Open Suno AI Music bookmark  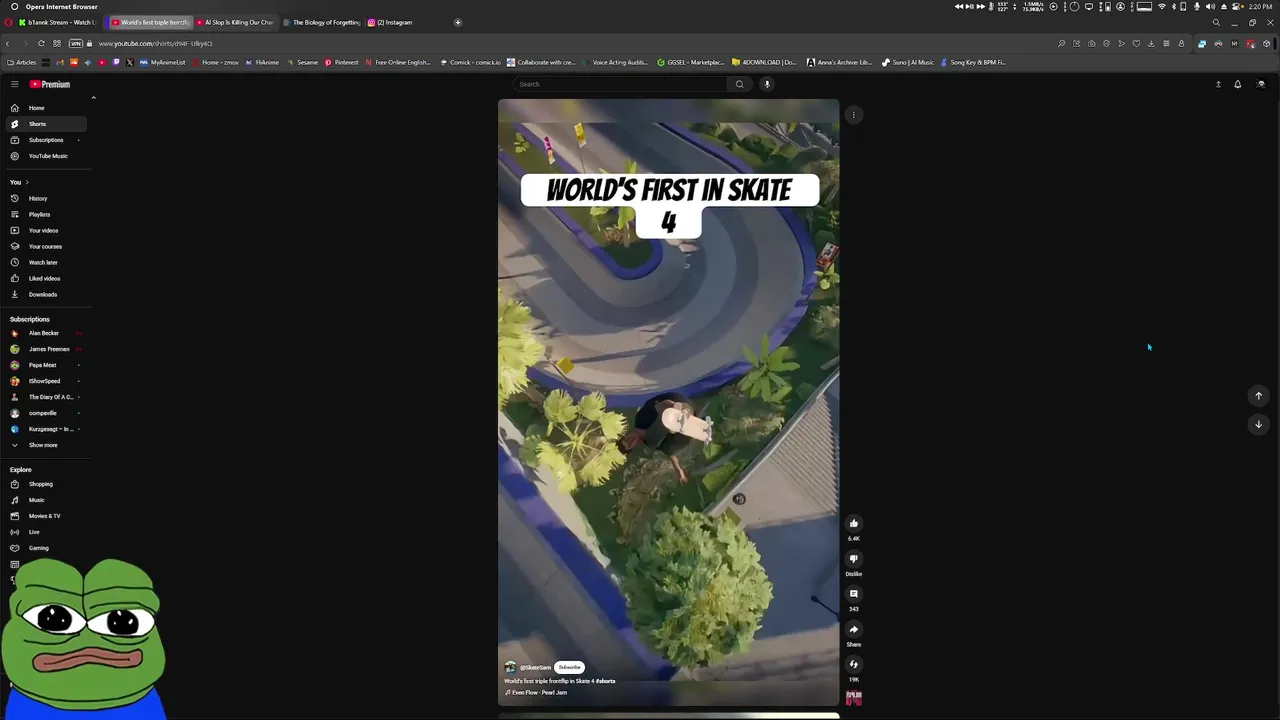coord(908,62)
